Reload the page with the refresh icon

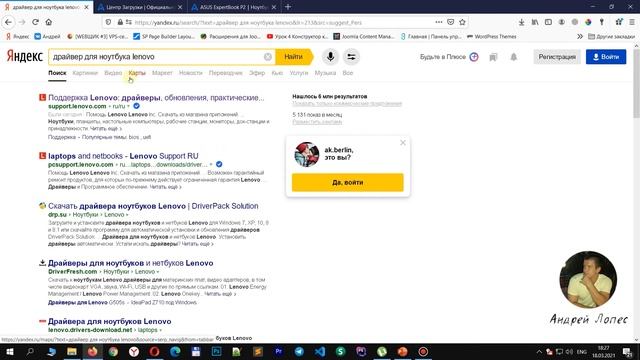36,22
